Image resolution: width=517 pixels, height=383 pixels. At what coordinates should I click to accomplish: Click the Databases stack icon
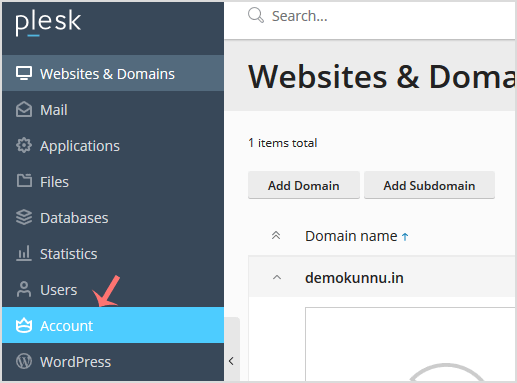coord(24,217)
